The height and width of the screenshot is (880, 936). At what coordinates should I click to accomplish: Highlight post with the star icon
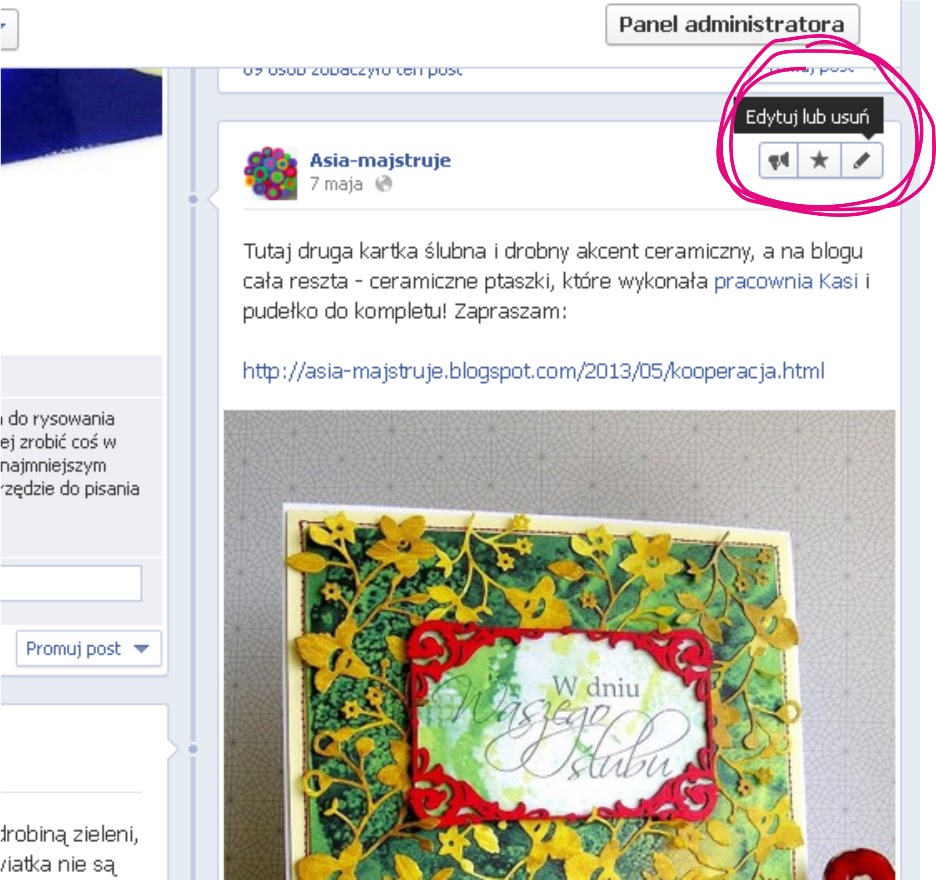tap(820, 160)
